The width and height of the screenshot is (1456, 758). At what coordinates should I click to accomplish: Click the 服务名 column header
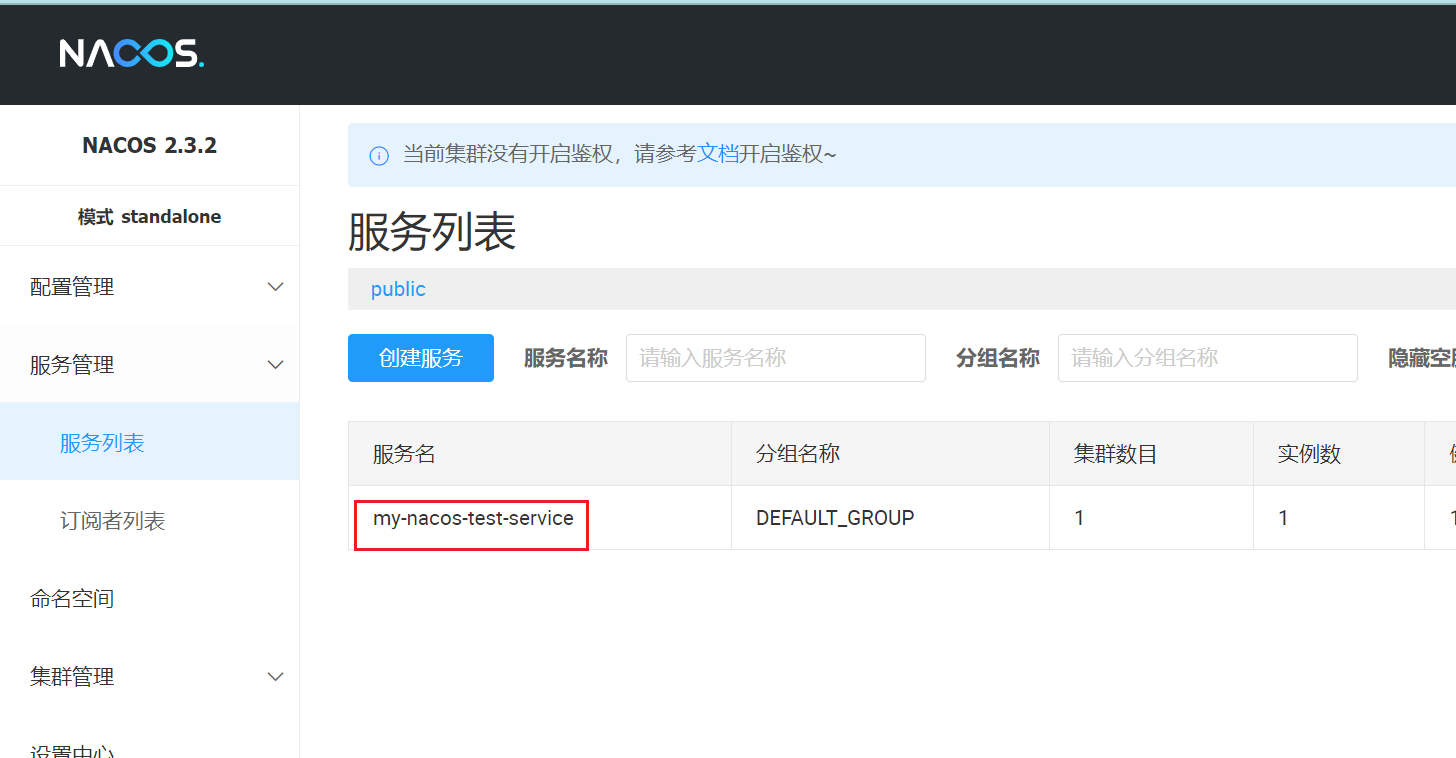pyautogui.click(x=540, y=454)
